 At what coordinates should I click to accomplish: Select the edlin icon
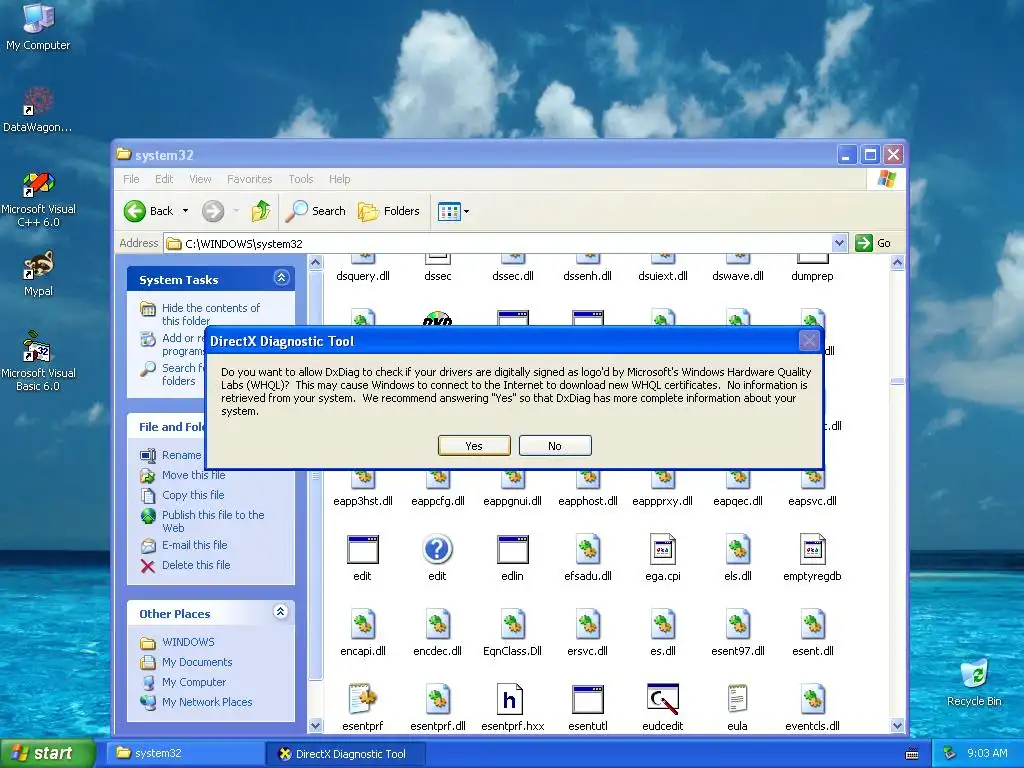pyautogui.click(x=513, y=550)
